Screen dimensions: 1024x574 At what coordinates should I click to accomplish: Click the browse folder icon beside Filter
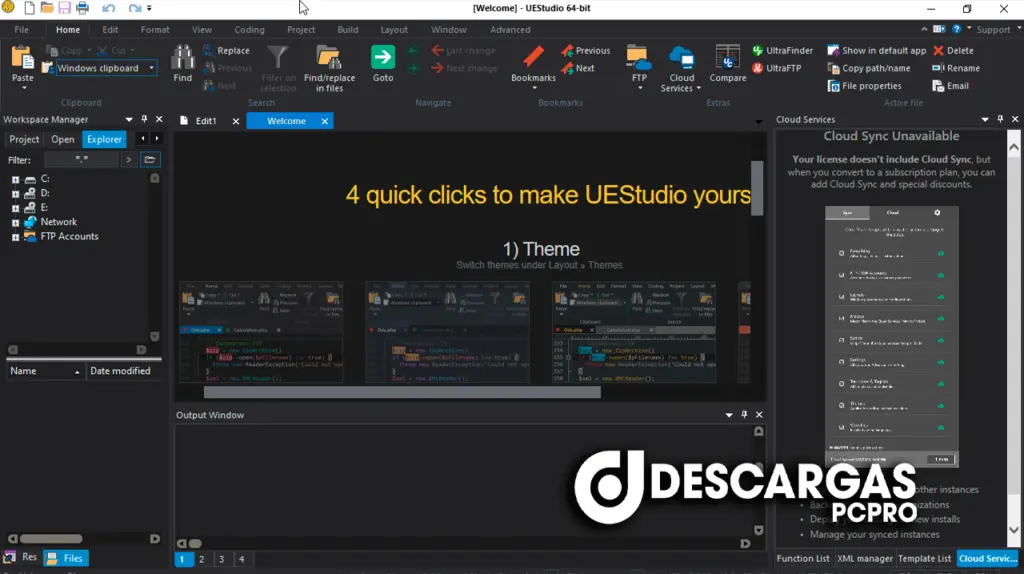(150, 159)
